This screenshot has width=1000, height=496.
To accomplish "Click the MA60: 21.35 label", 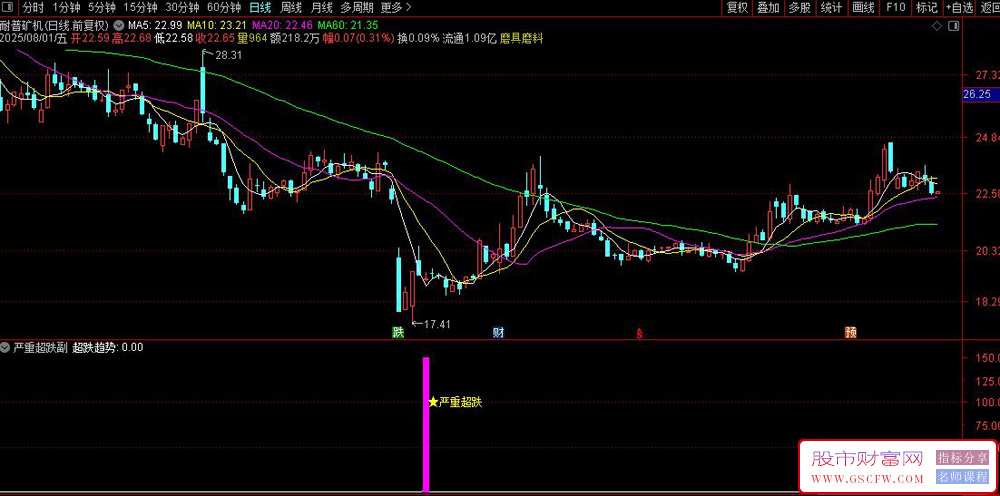I will point(348,26).
